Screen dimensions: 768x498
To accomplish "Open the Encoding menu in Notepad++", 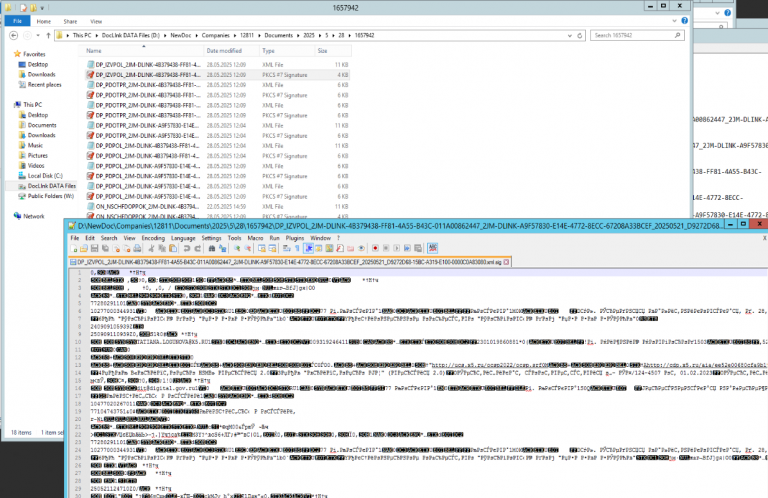I will 153,238.
